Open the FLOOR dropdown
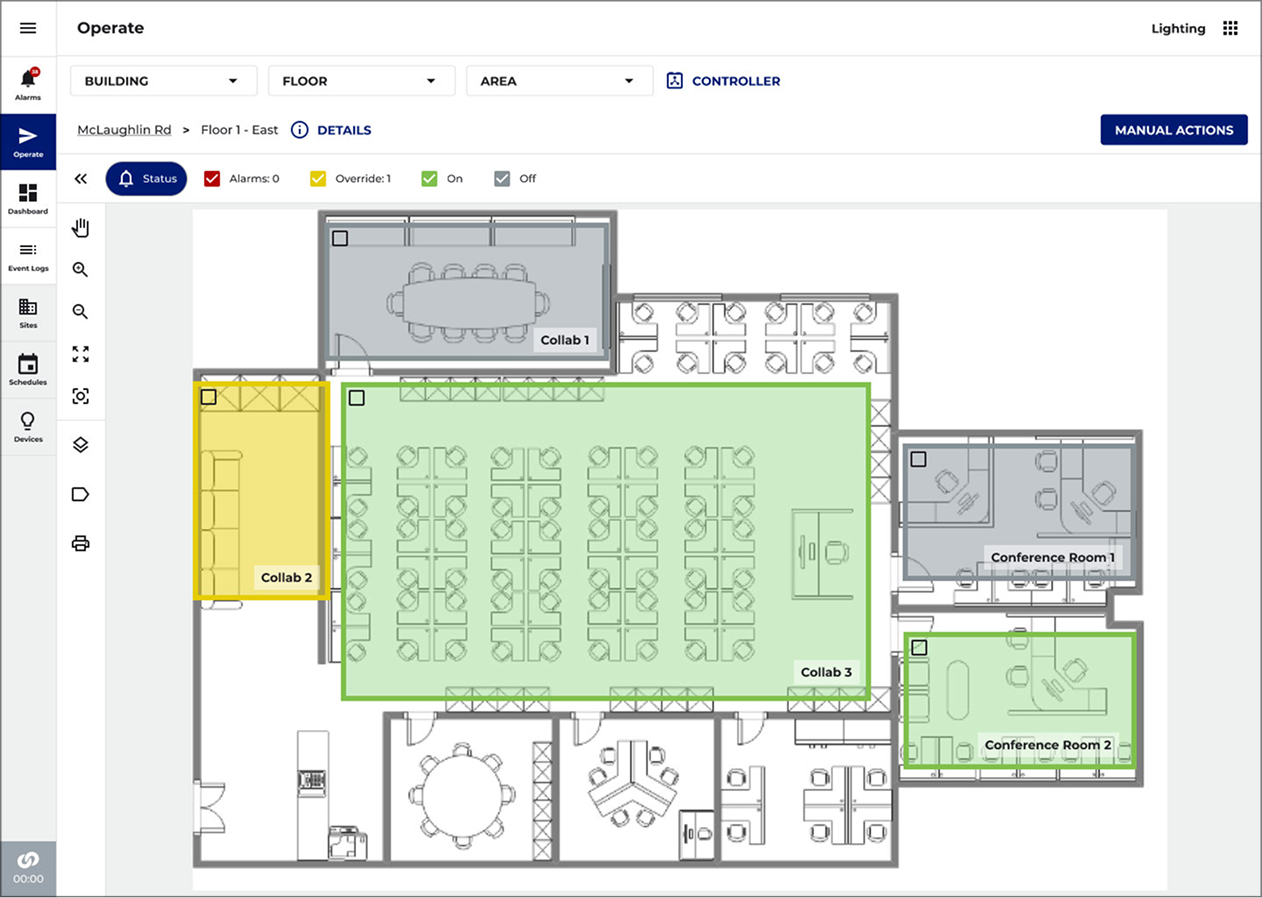 click(361, 81)
